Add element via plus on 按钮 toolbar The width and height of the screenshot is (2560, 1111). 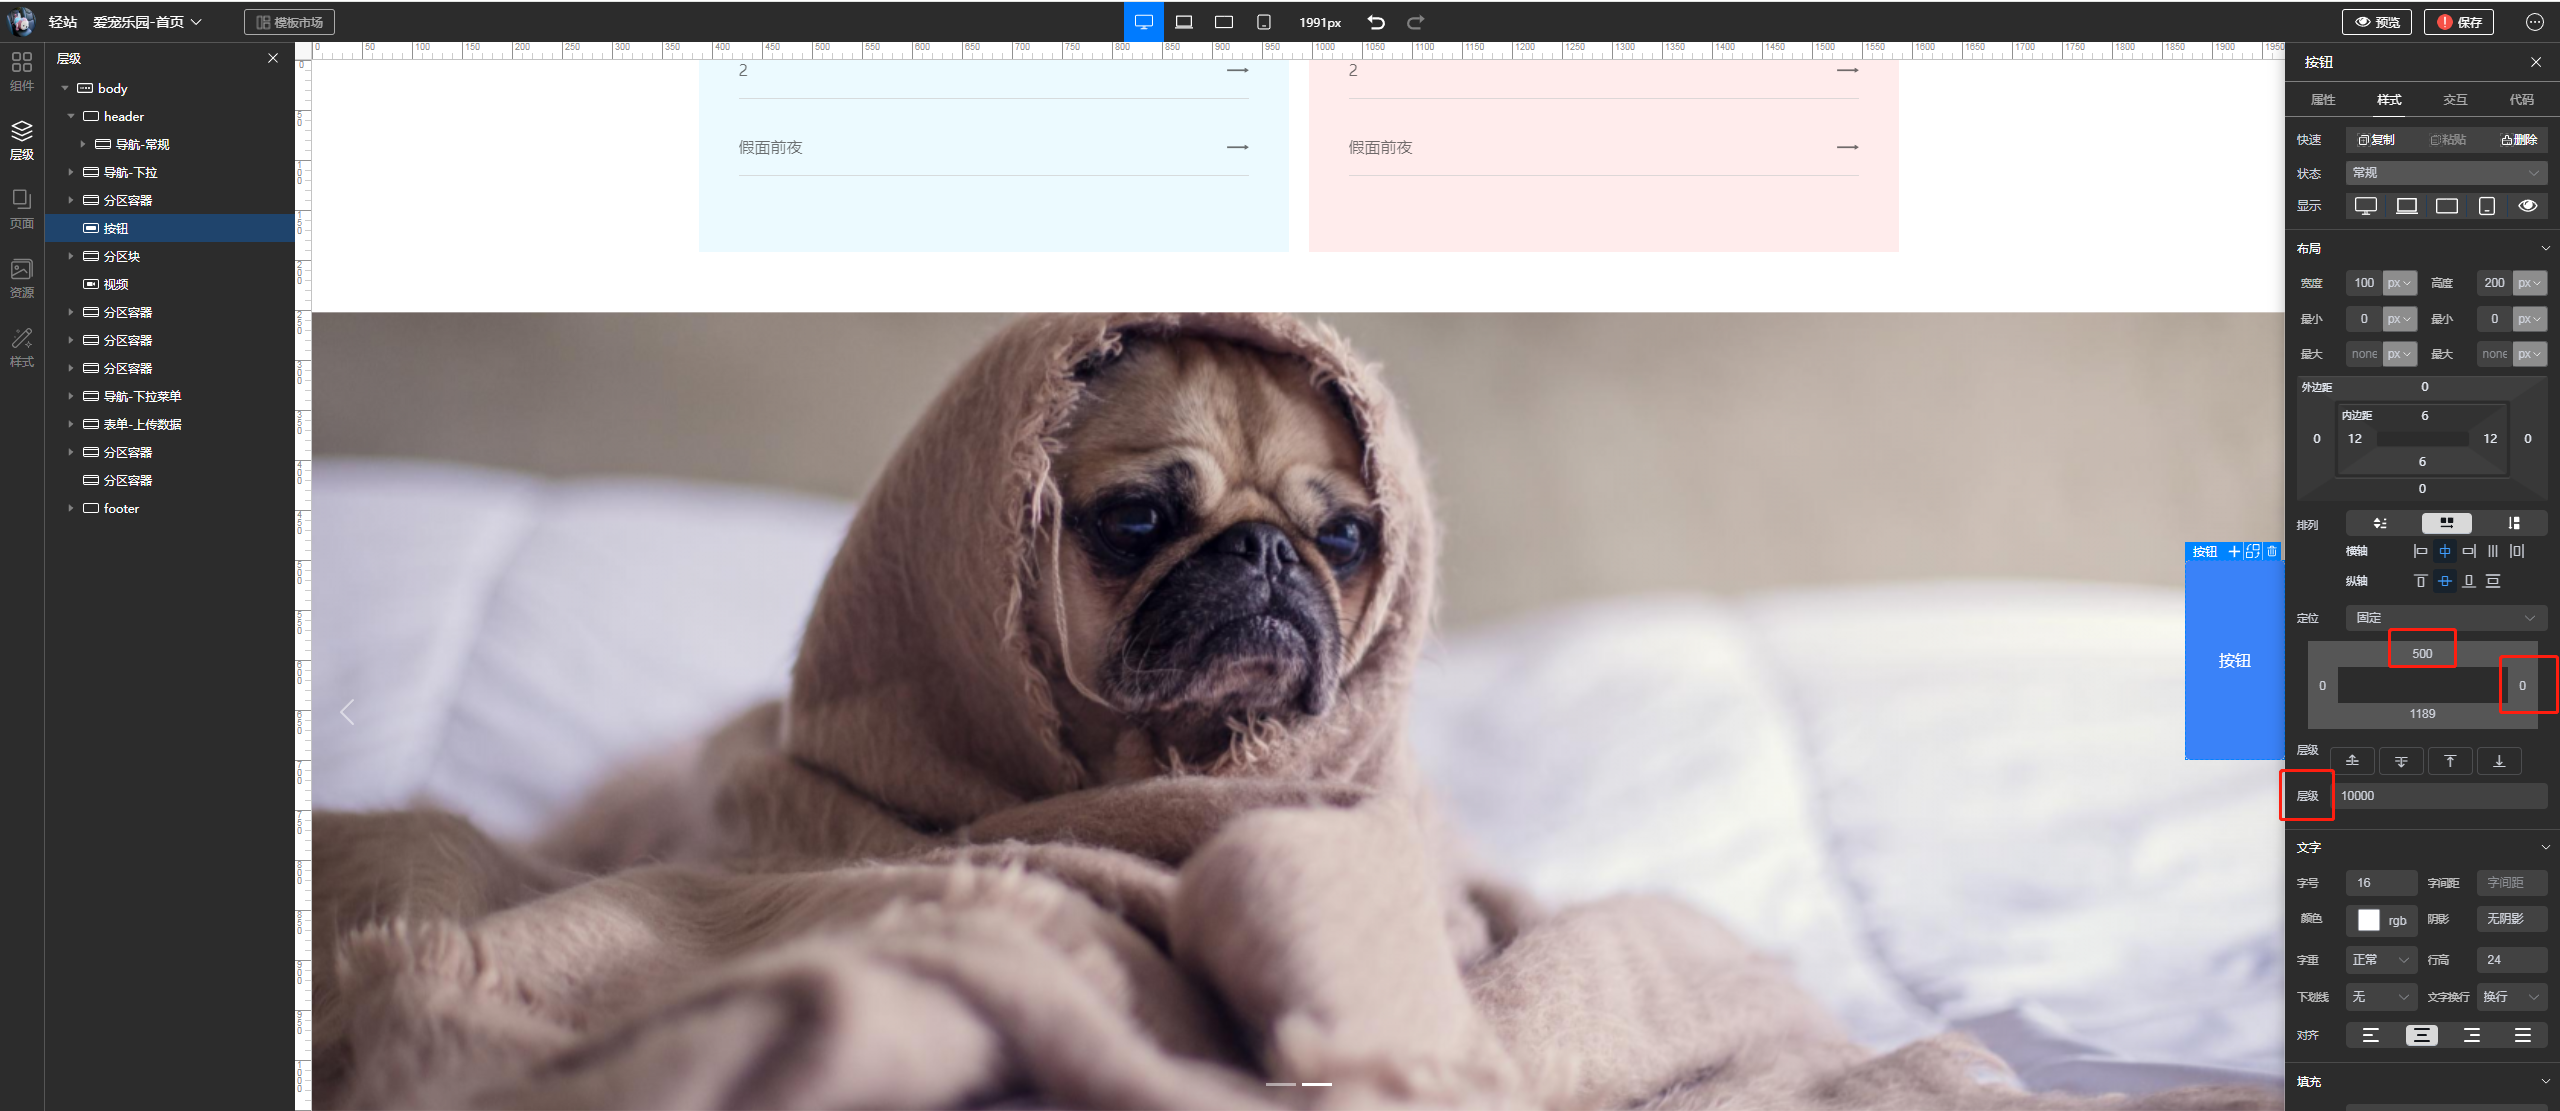2234,551
